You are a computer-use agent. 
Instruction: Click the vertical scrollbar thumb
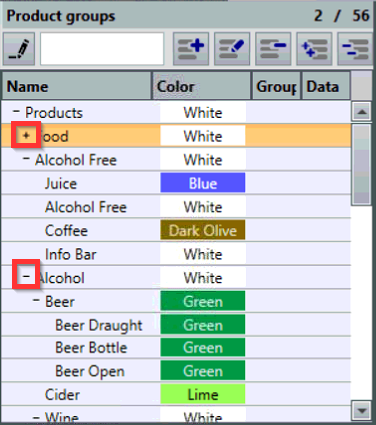(362, 164)
